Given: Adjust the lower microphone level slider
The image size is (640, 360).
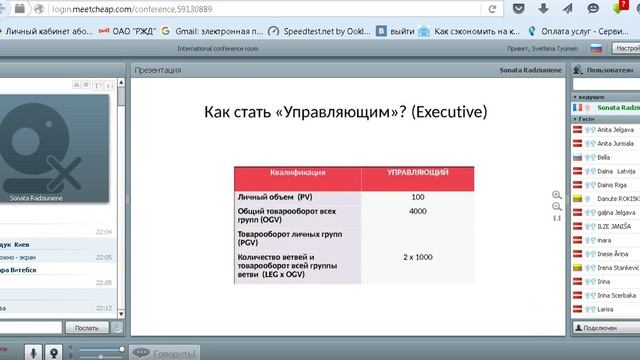Looking at the screenshot, I should (101, 357).
